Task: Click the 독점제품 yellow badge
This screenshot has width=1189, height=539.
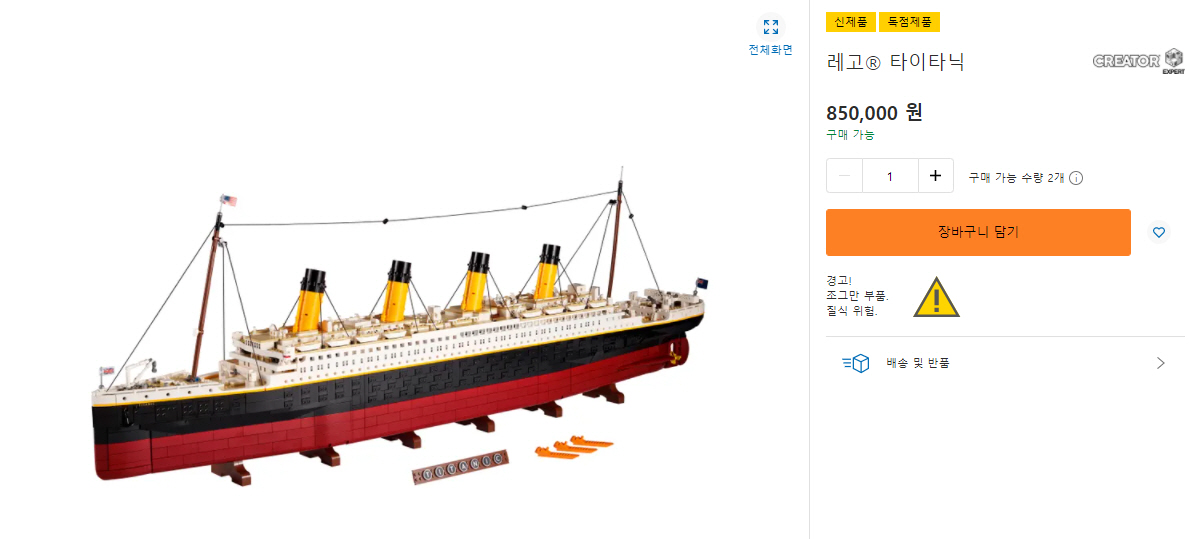Action: [909, 22]
